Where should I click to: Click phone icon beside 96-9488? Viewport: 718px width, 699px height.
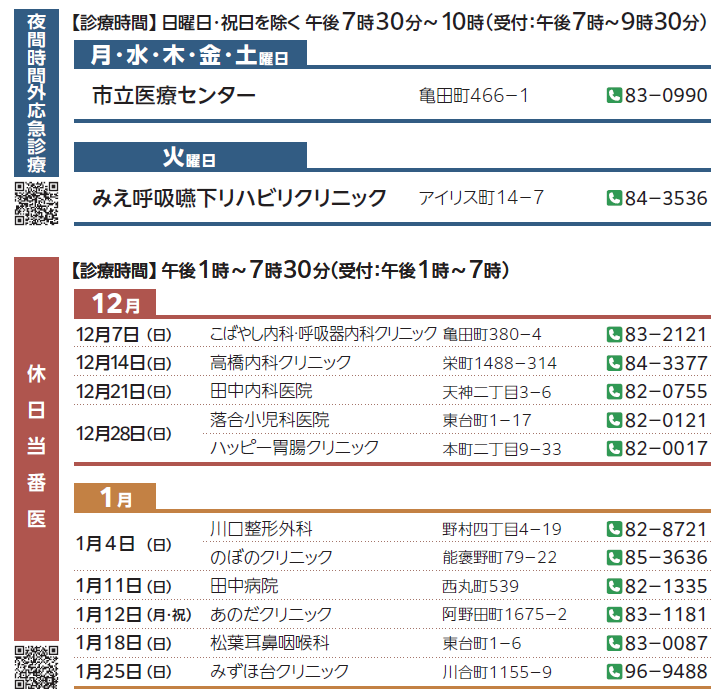(614, 672)
